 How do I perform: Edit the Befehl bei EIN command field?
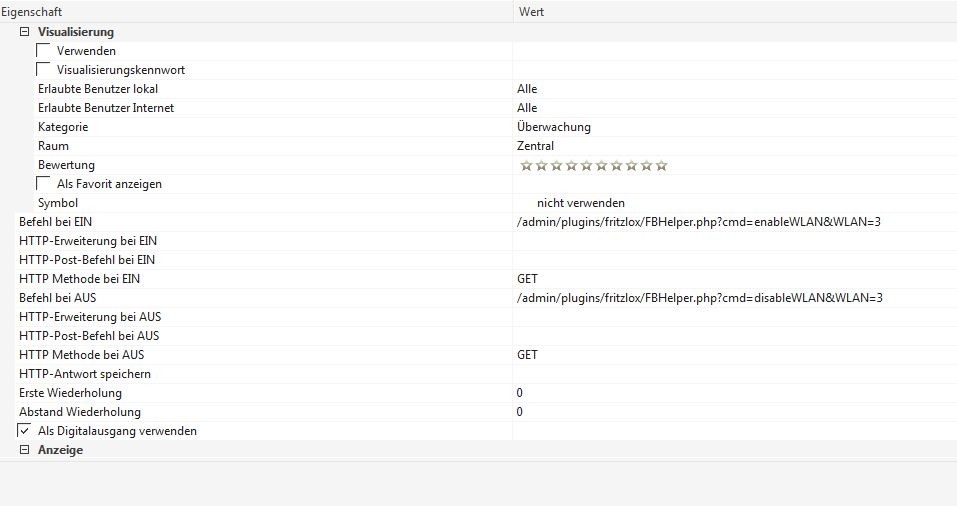[698, 222]
